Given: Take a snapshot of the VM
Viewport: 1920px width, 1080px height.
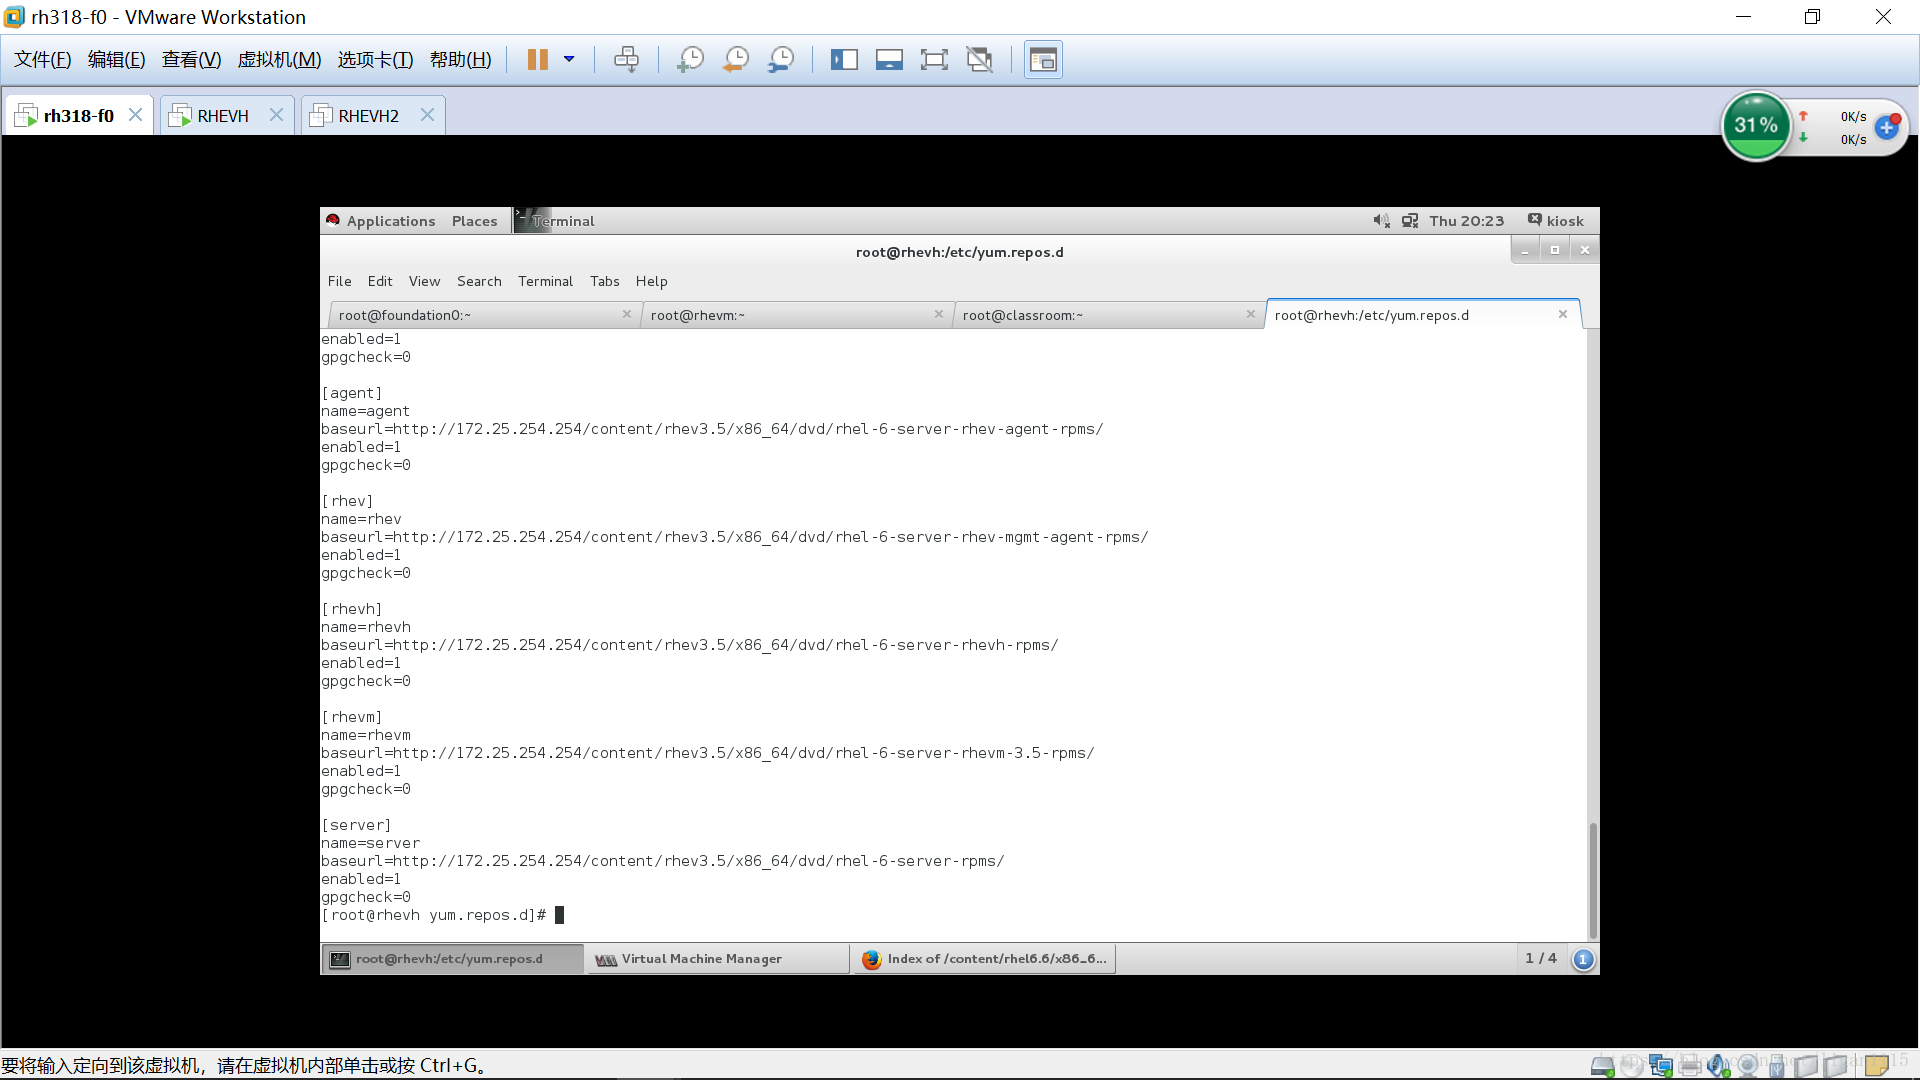Looking at the screenshot, I should (690, 60).
